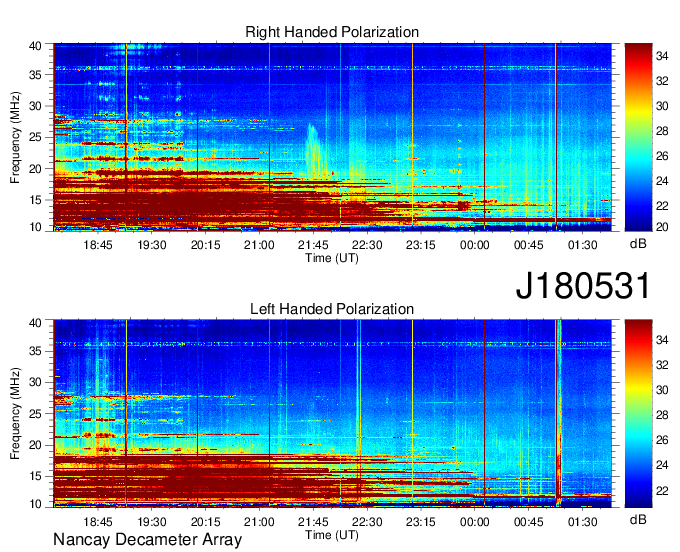Click the 21:00 time tick of Left Handed plot

tap(259, 522)
